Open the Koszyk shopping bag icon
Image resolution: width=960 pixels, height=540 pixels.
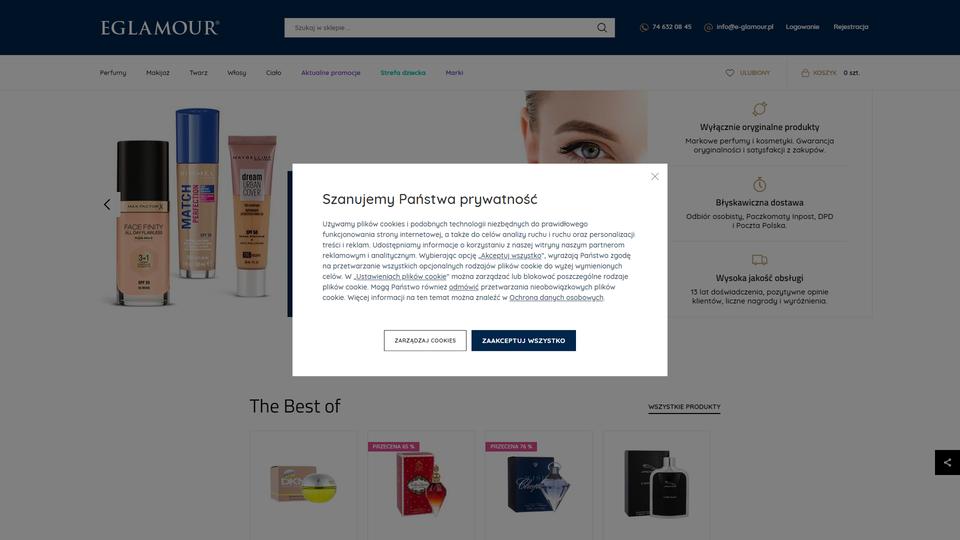[805, 73]
